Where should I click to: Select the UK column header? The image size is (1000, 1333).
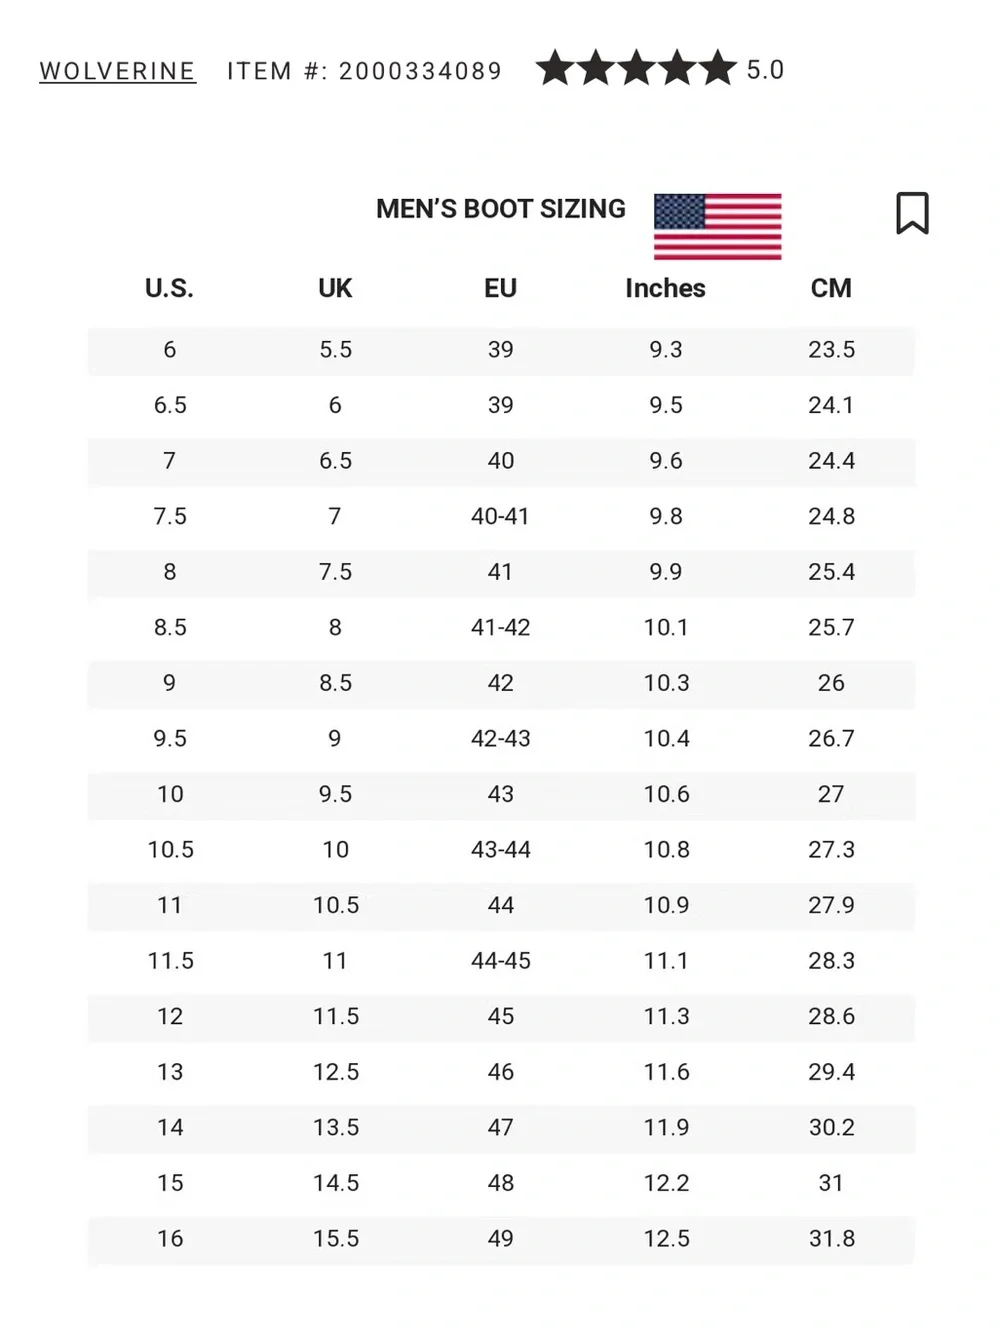point(335,288)
